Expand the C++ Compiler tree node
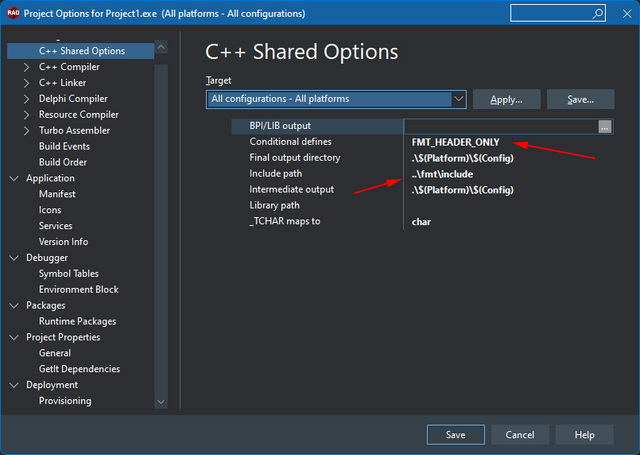 point(27,67)
